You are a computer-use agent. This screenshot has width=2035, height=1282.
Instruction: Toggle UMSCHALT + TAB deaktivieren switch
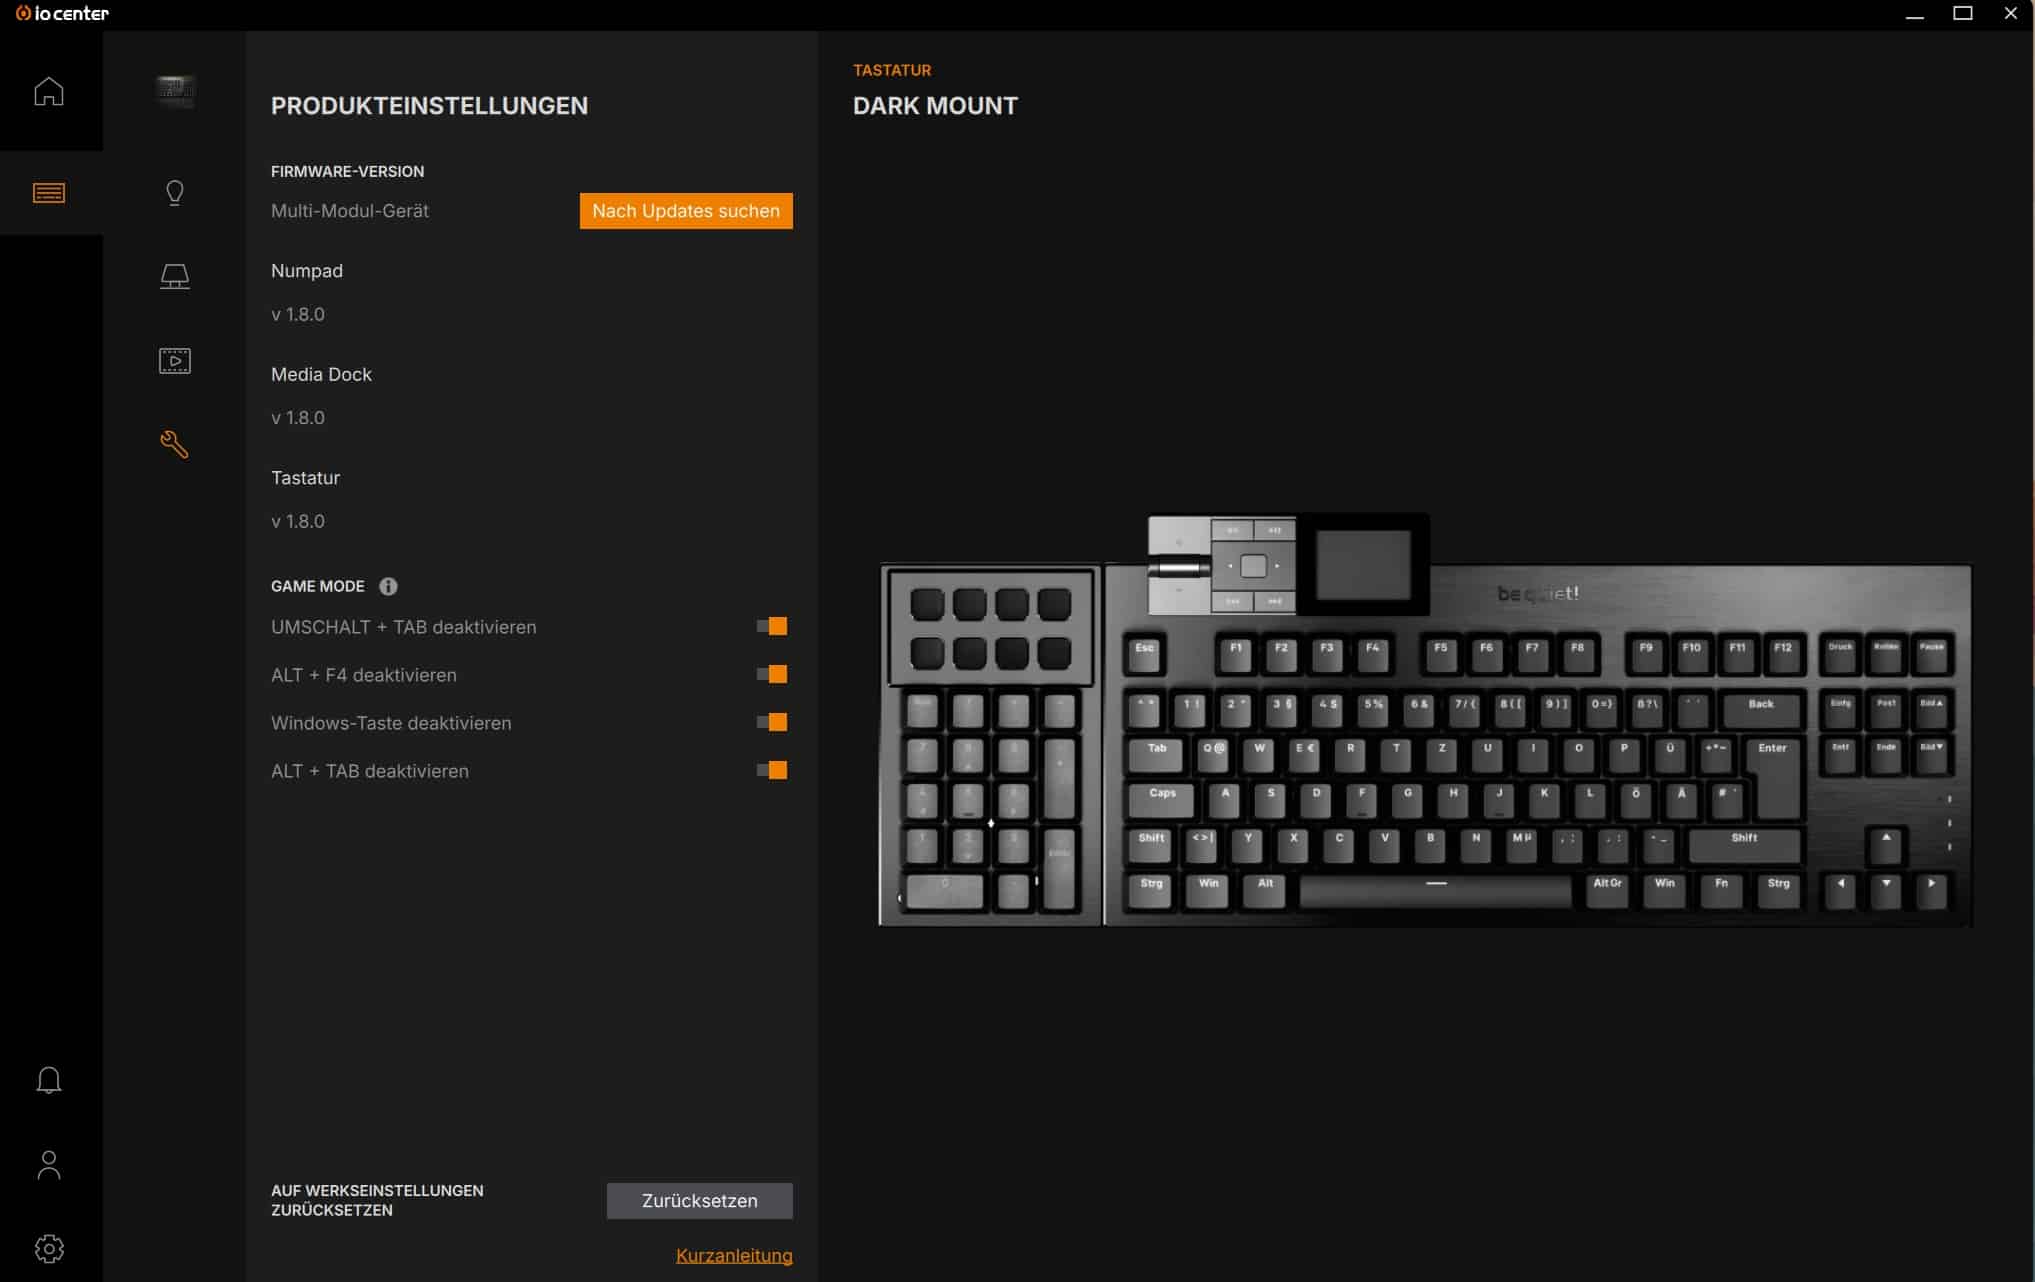772,627
